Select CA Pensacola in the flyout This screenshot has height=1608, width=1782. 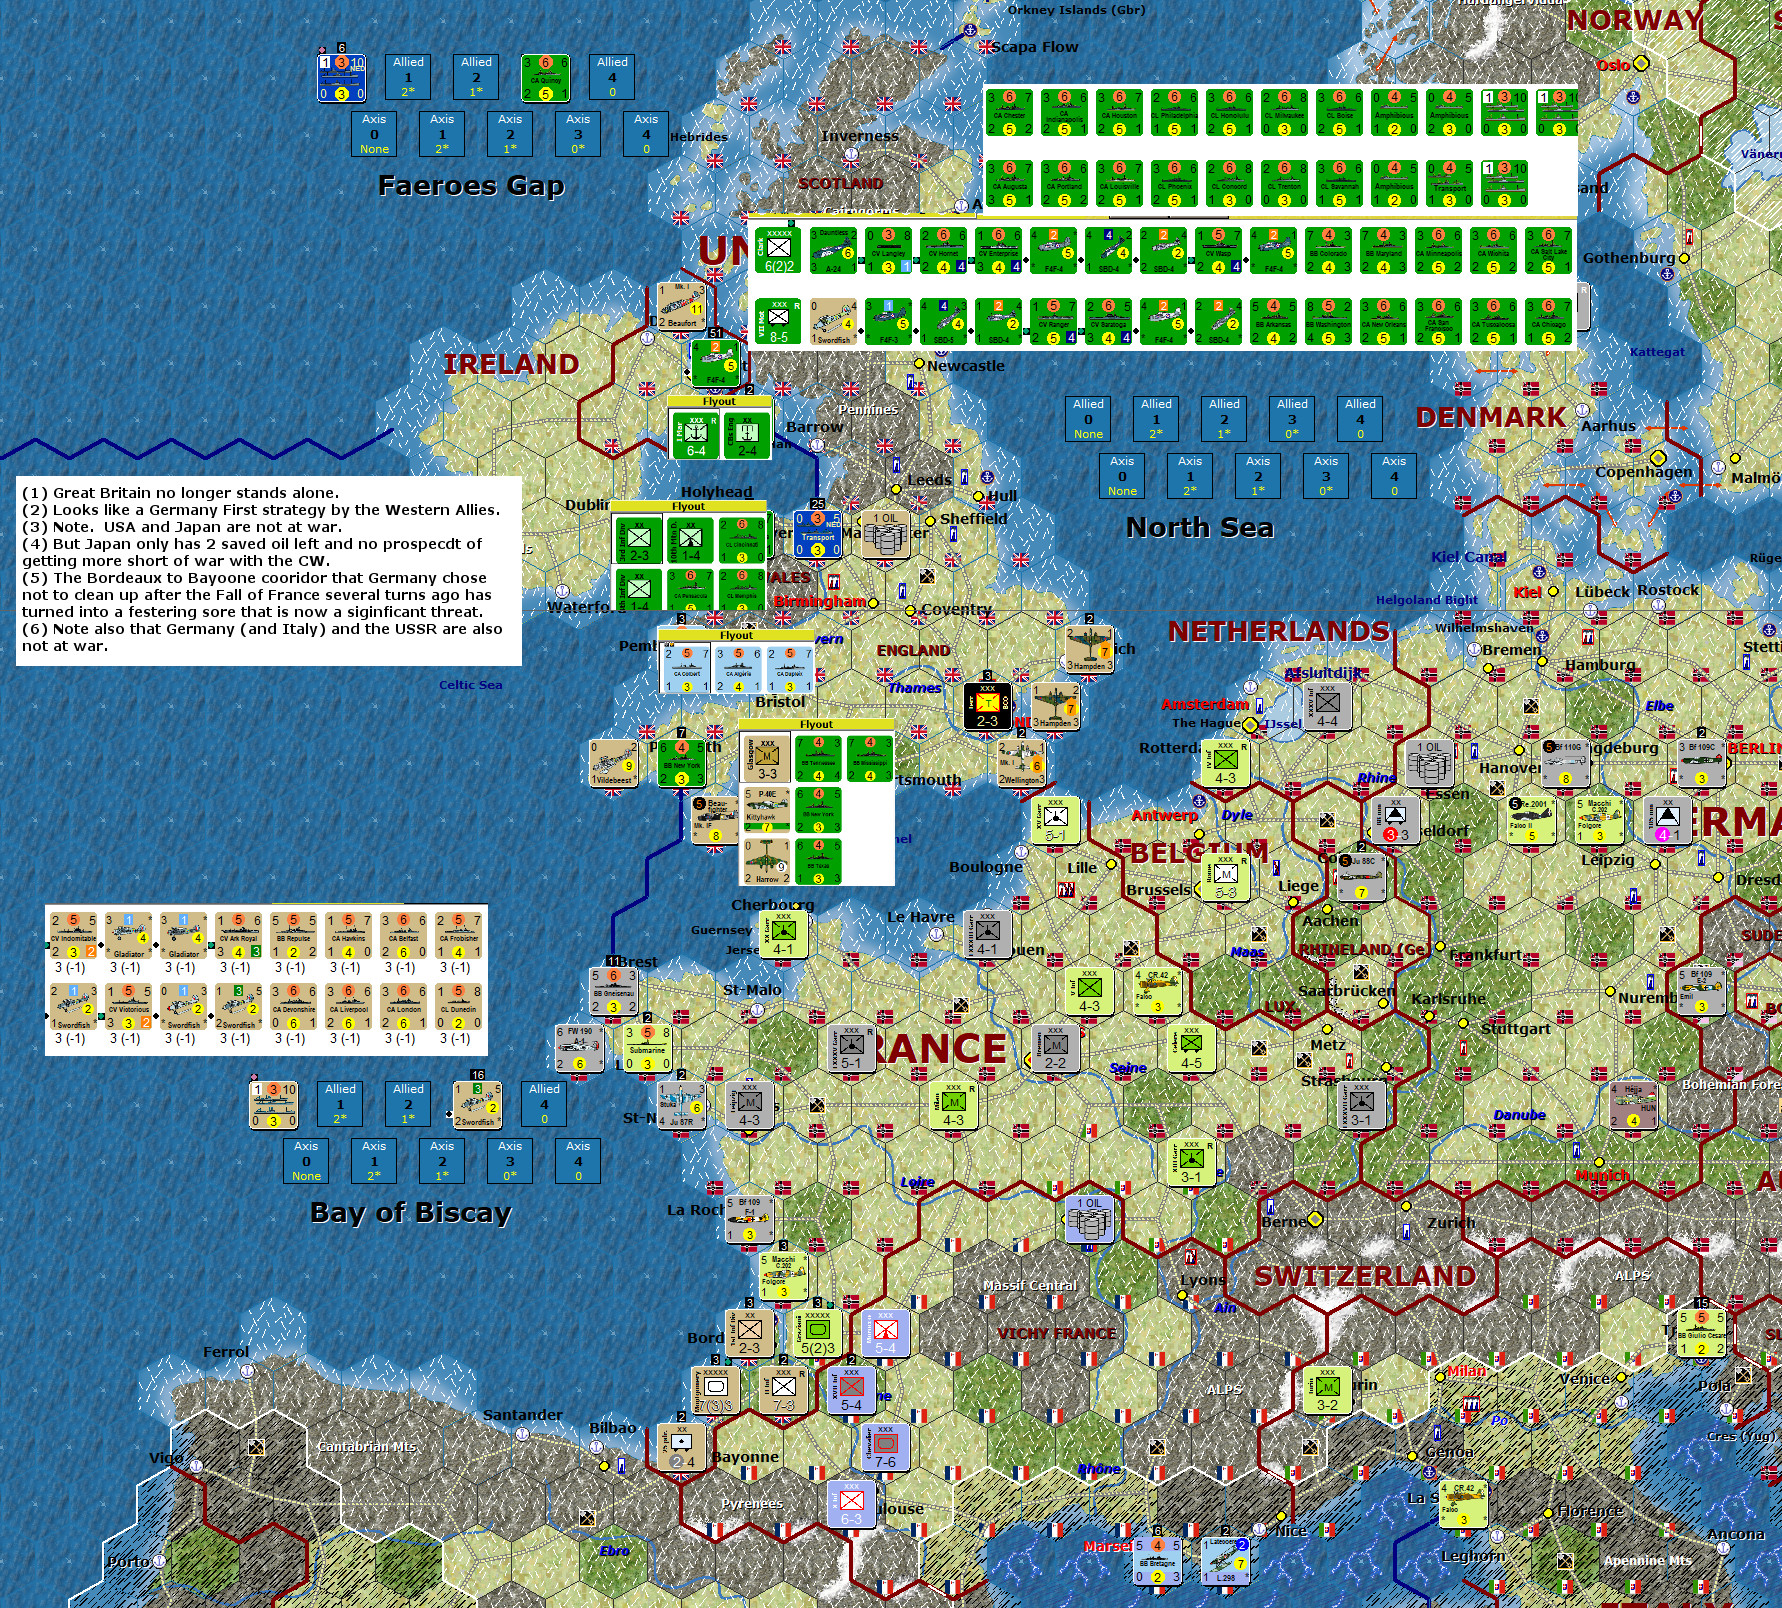click(x=690, y=590)
